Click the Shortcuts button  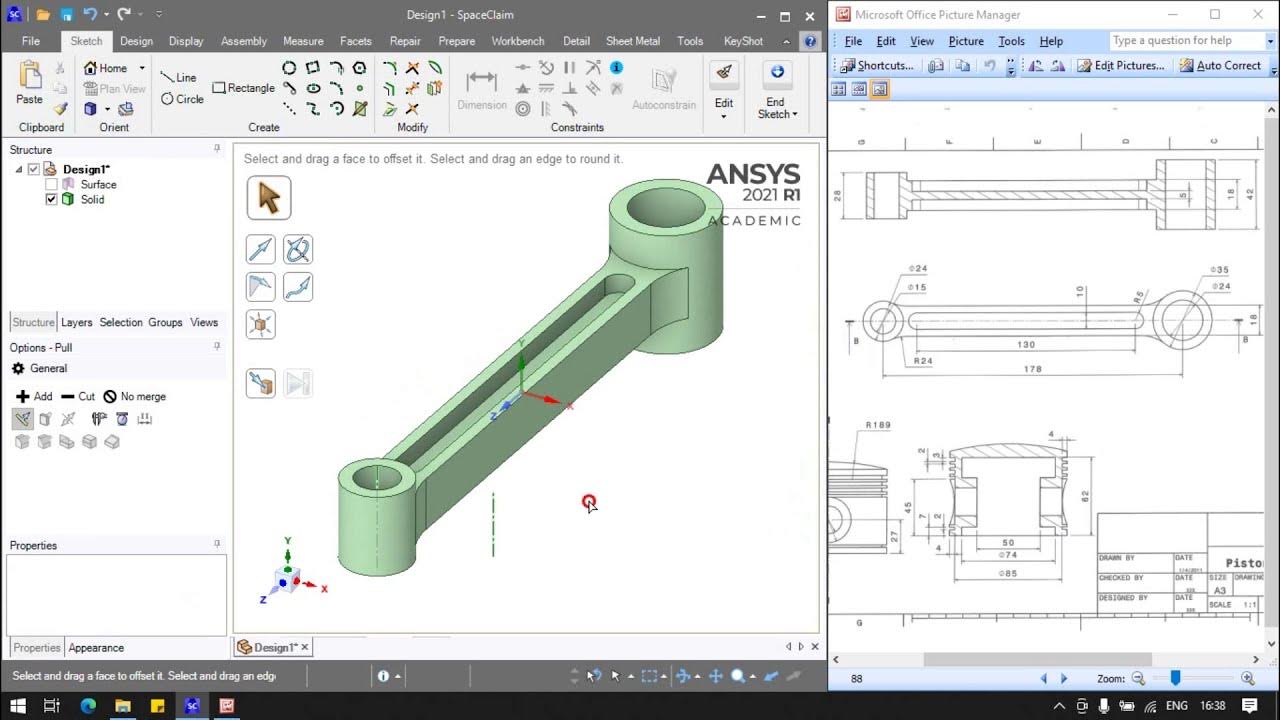click(876, 65)
